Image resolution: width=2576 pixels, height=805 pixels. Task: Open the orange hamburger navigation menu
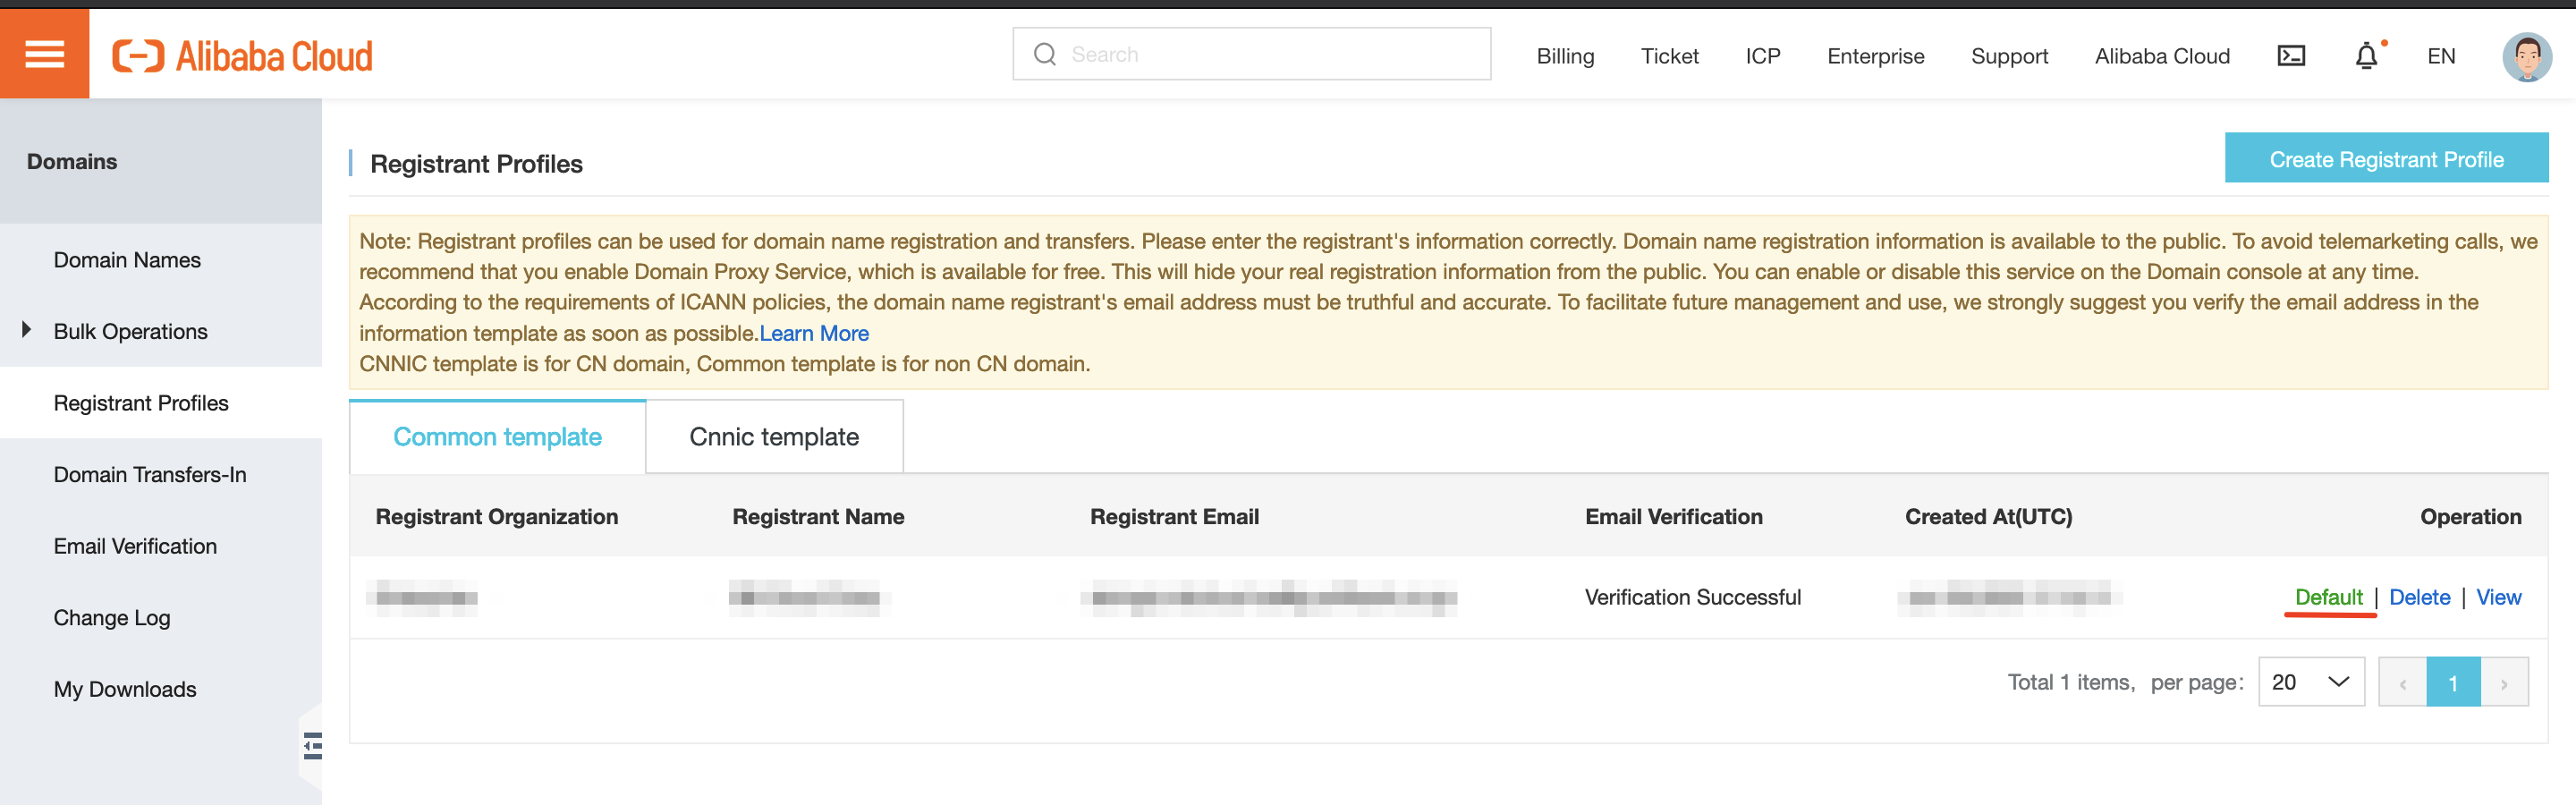tap(44, 54)
